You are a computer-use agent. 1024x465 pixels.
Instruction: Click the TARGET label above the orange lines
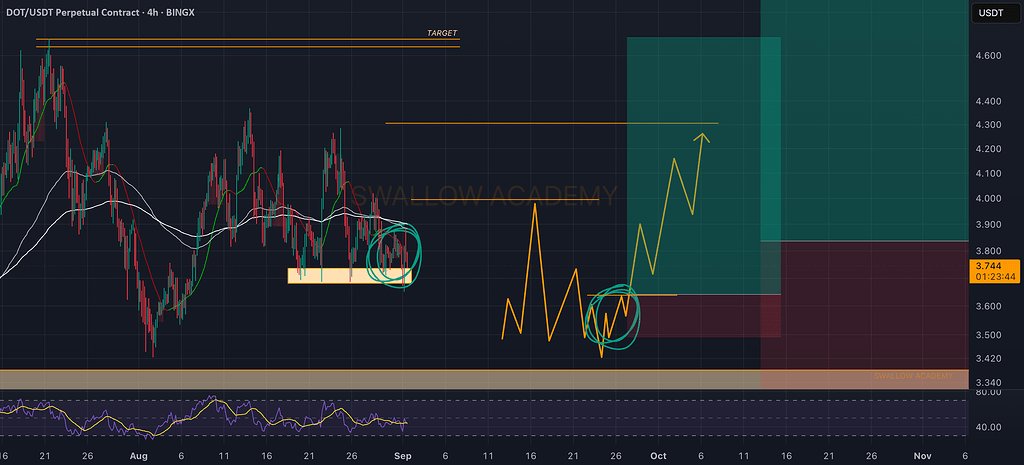click(x=442, y=33)
